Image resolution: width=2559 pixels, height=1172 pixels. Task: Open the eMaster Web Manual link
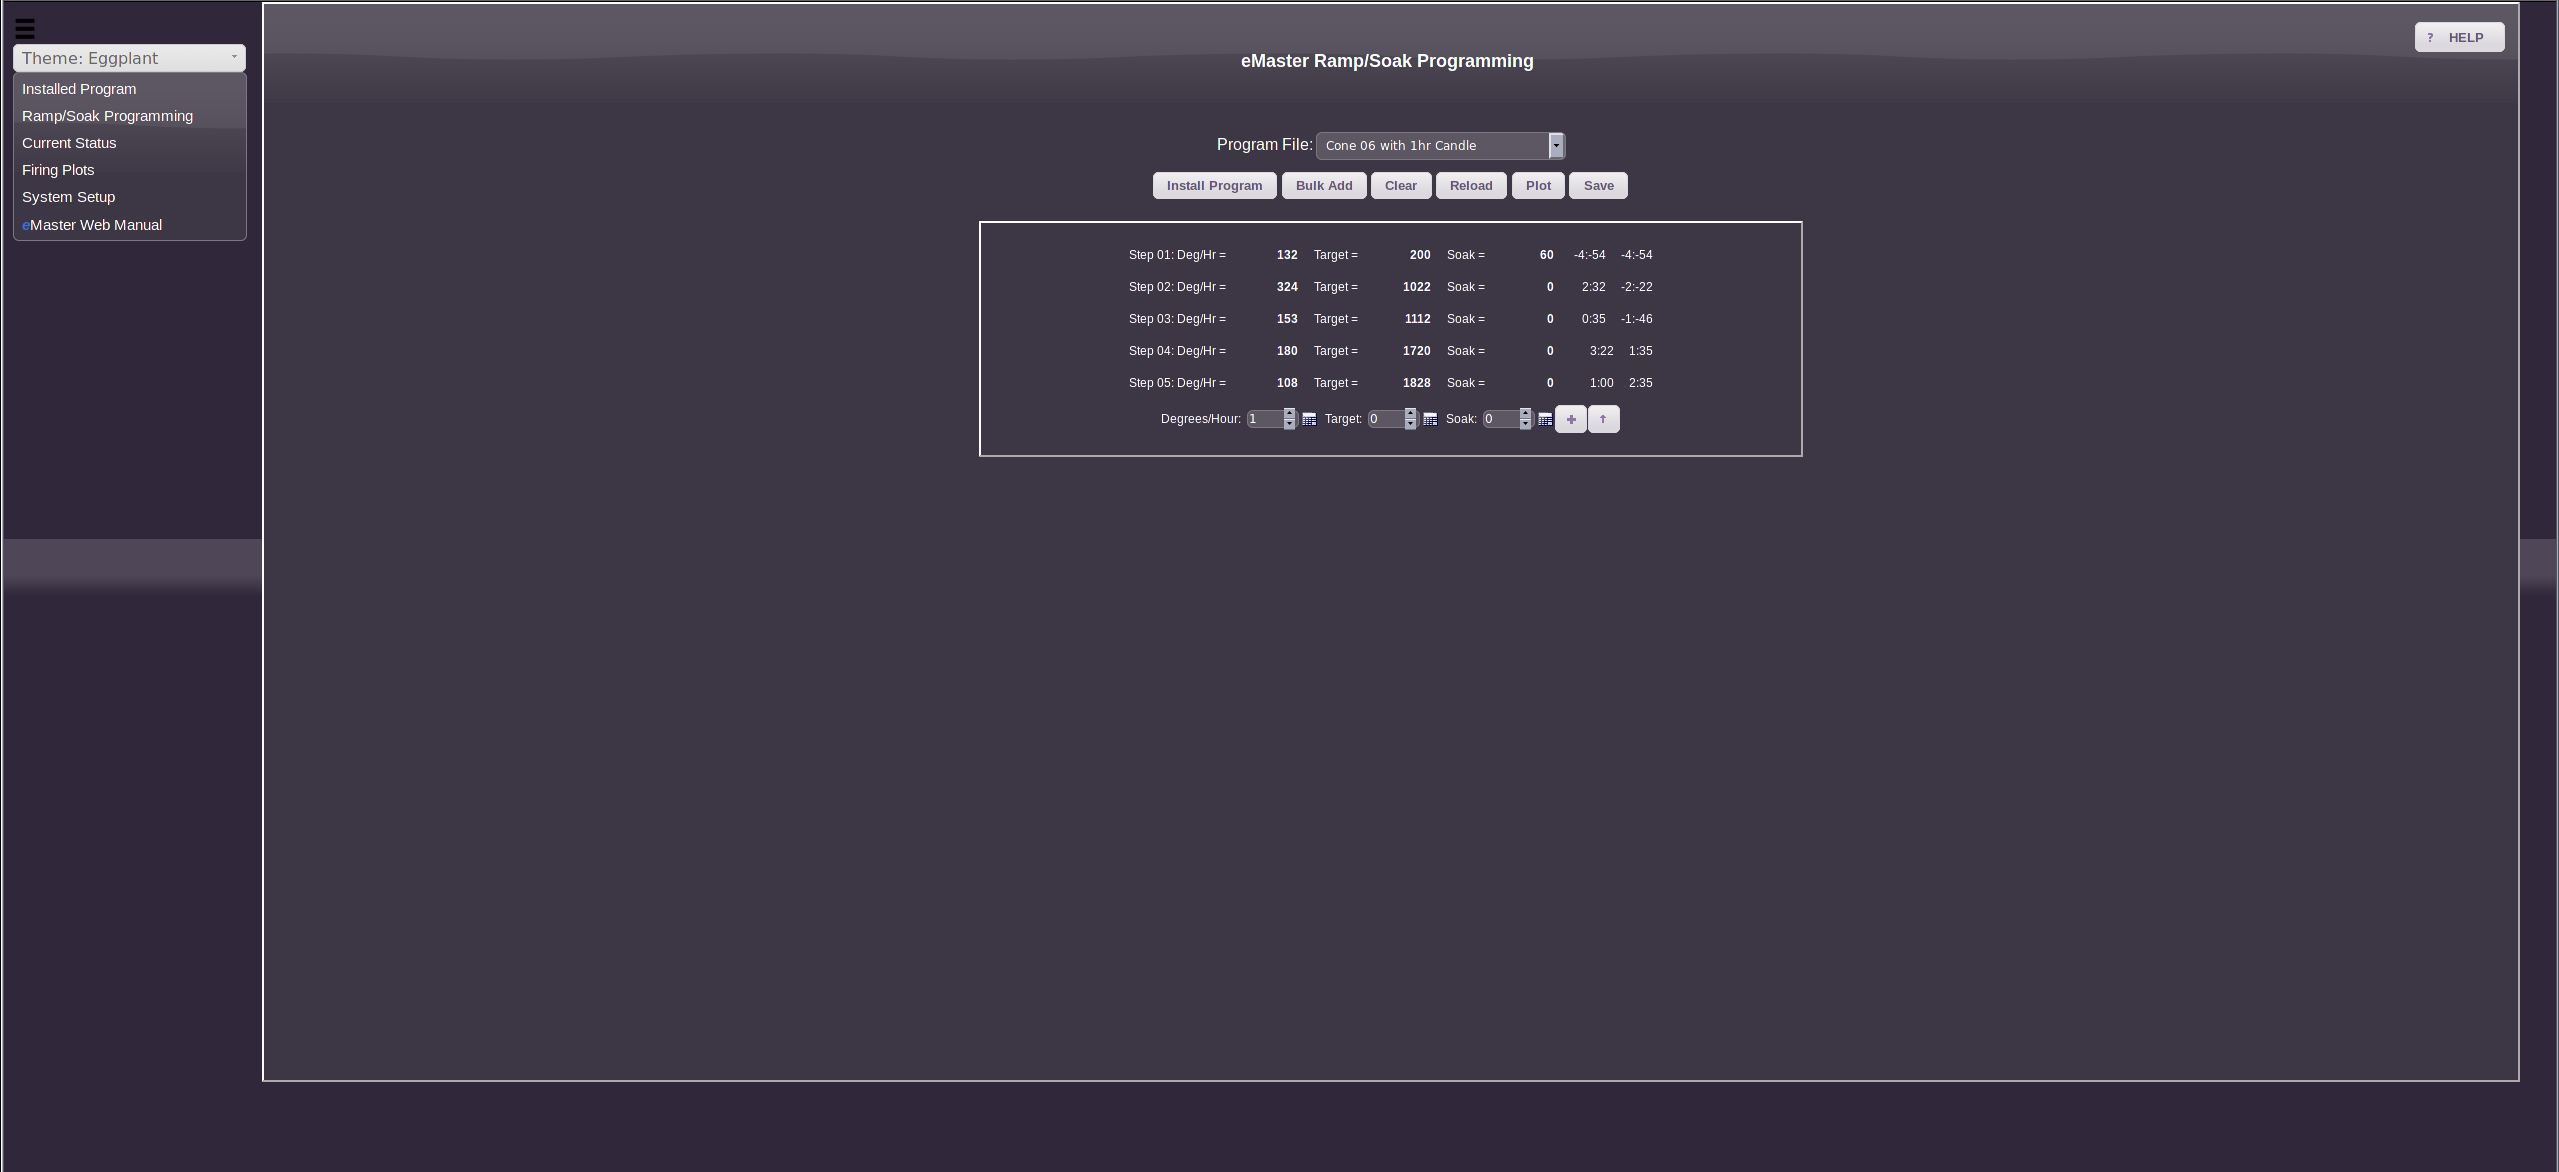[x=91, y=224]
